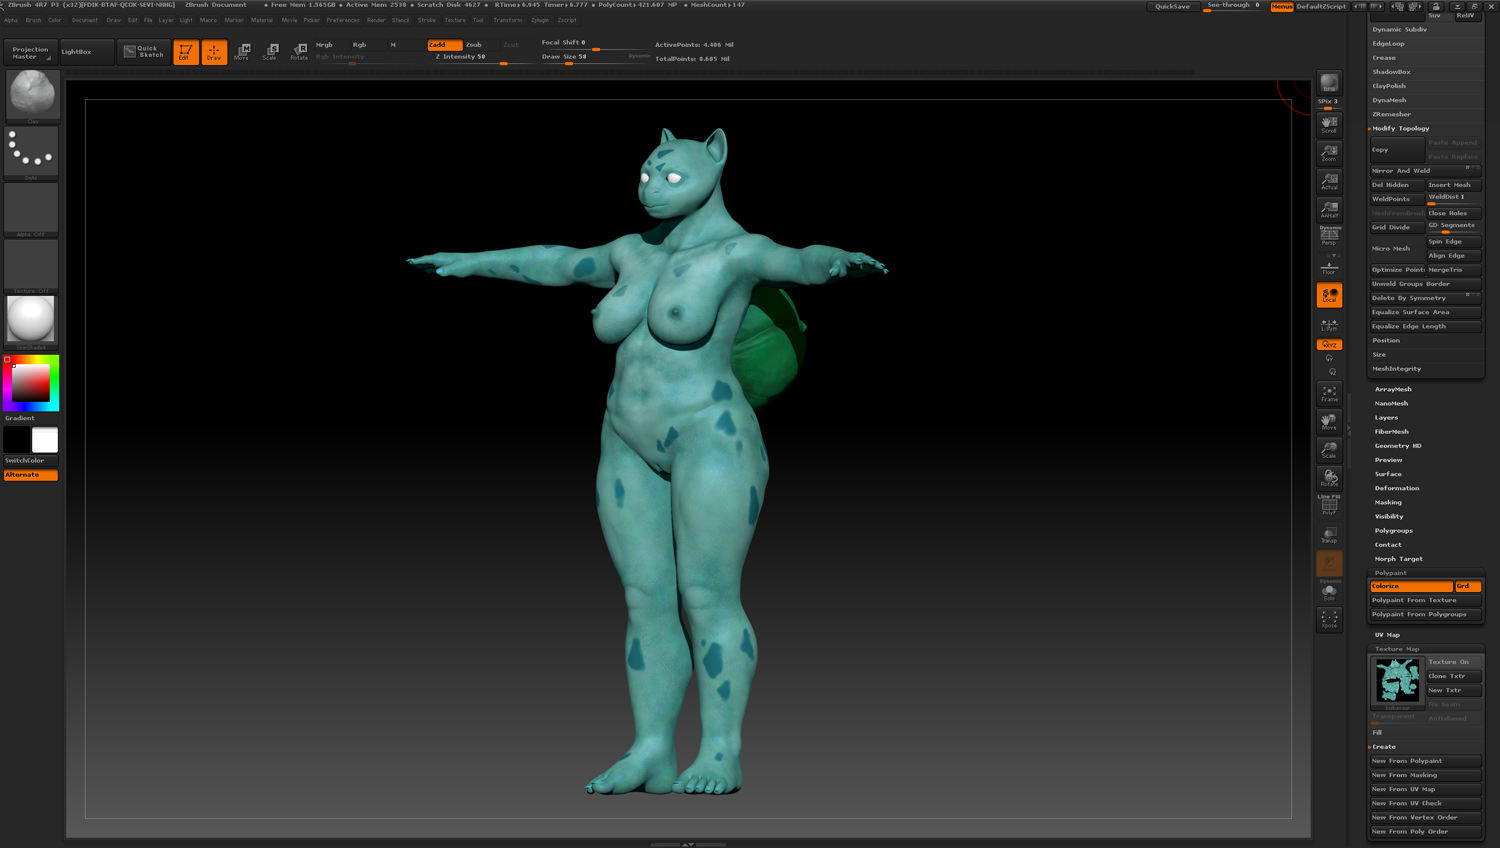Pick a color in the color picker square
1500x848 pixels.
(31, 383)
